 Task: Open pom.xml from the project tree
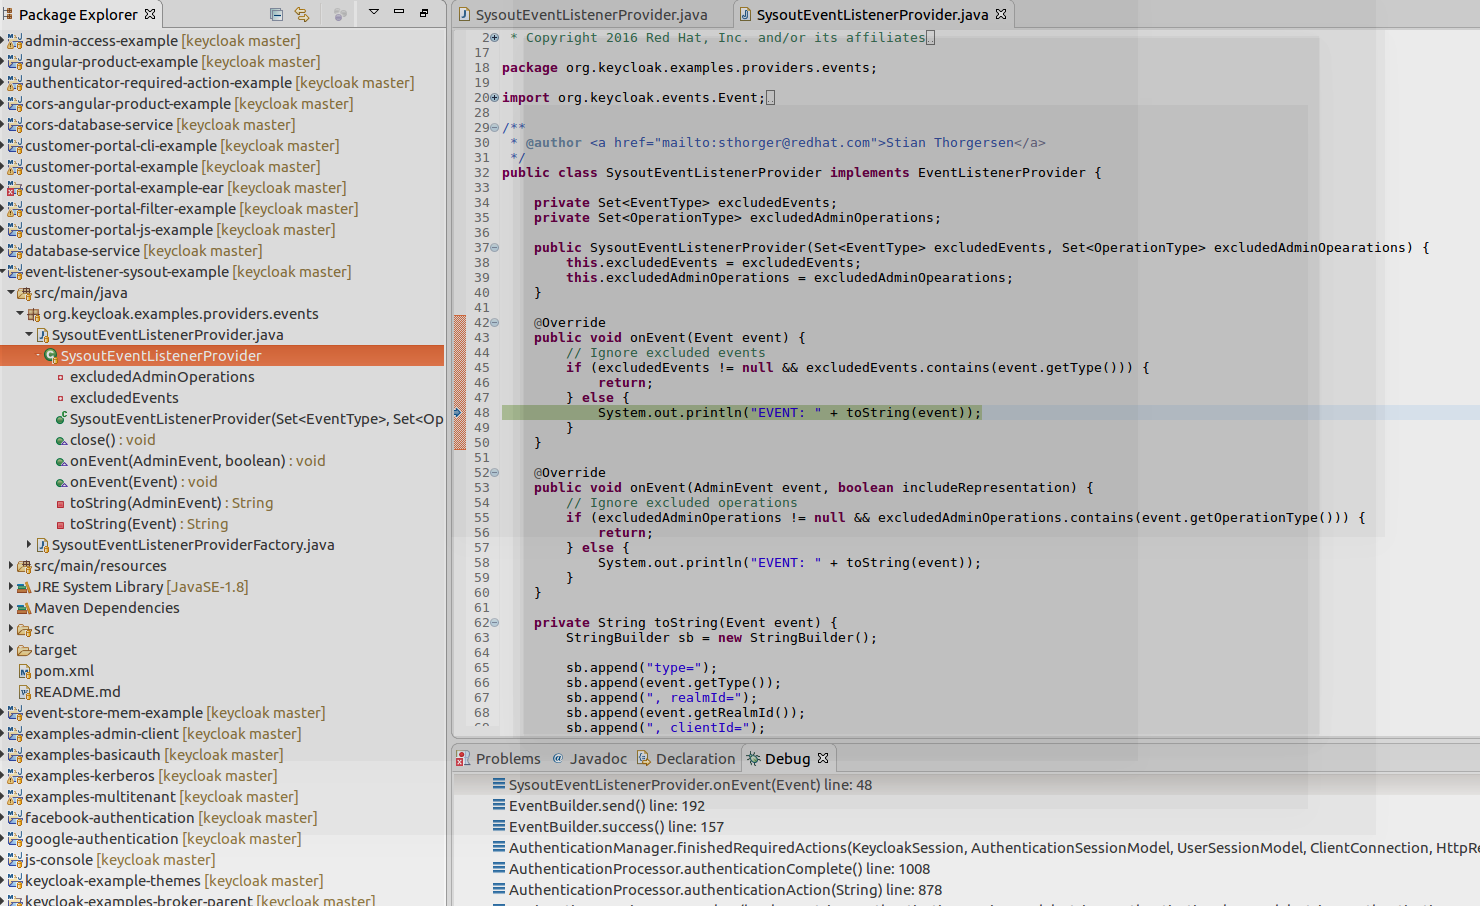point(64,671)
